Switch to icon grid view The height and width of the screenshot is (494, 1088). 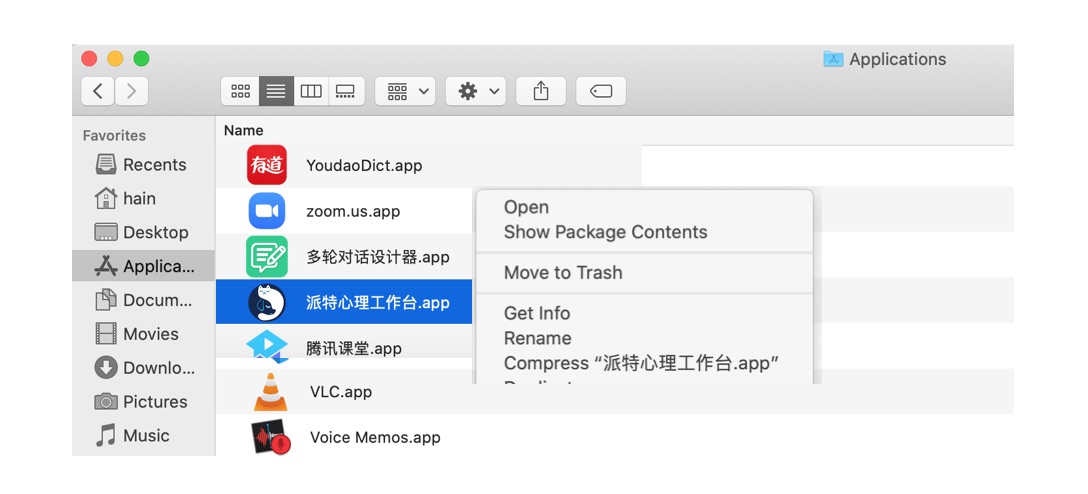240,91
